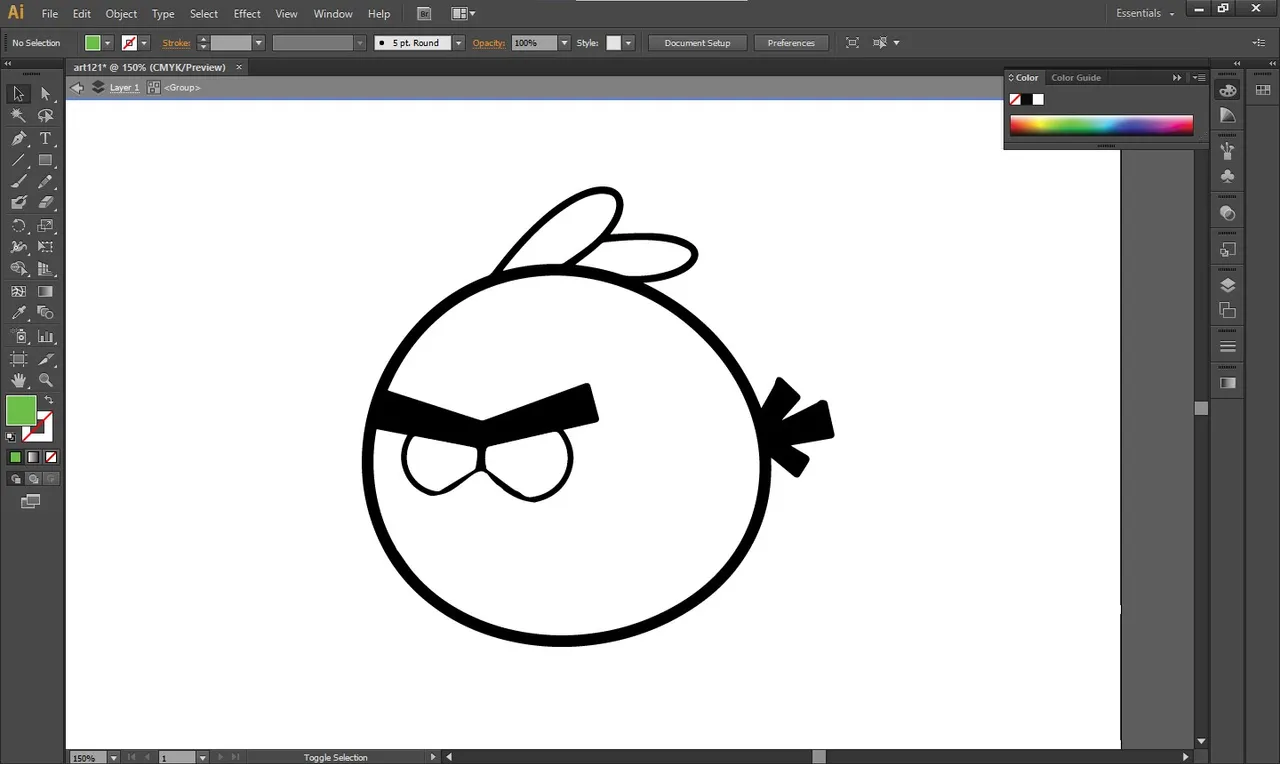Exit isolation mode with back arrow

[77, 88]
